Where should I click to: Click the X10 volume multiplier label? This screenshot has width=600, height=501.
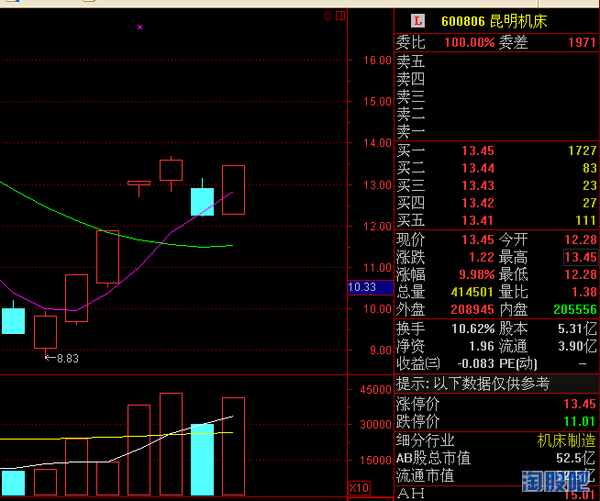pos(359,488)
